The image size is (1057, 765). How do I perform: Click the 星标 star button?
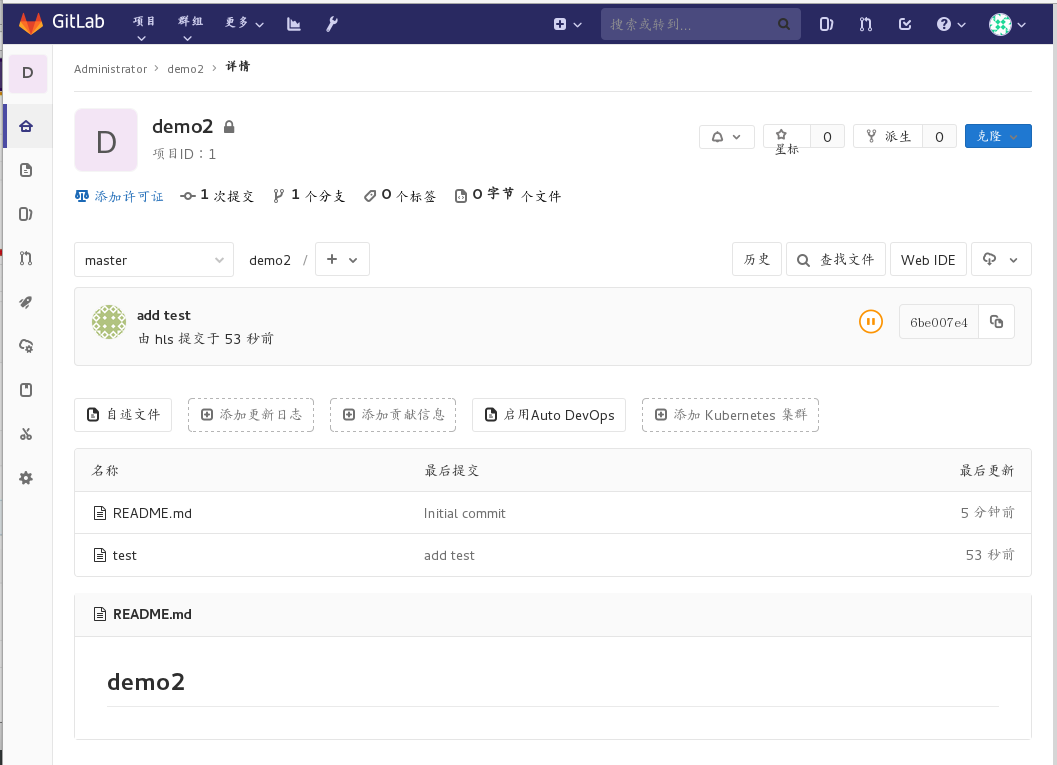[786, 137]
